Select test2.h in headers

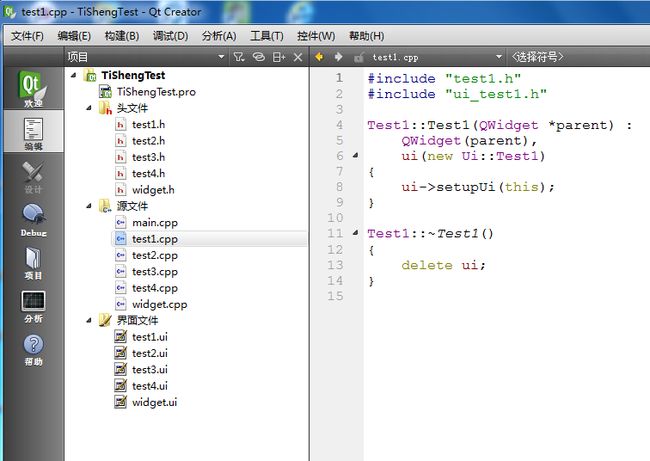click(x=148, y=141)
